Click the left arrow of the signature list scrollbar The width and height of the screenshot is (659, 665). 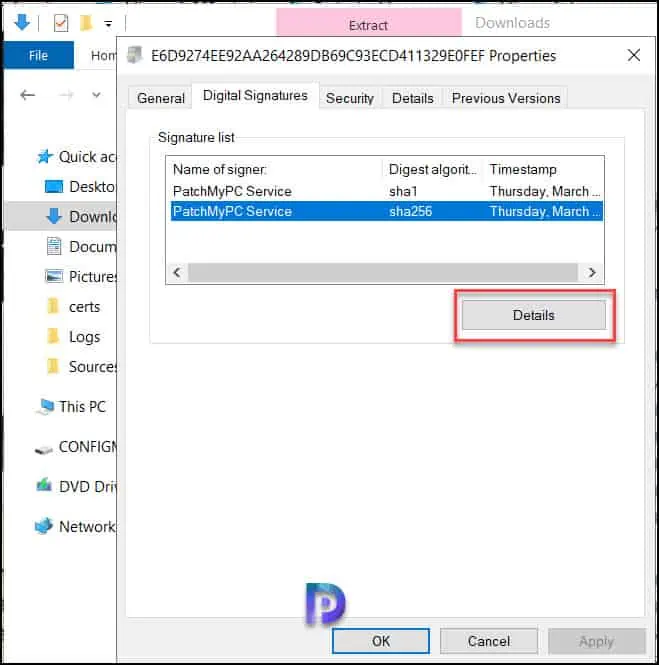177,272
